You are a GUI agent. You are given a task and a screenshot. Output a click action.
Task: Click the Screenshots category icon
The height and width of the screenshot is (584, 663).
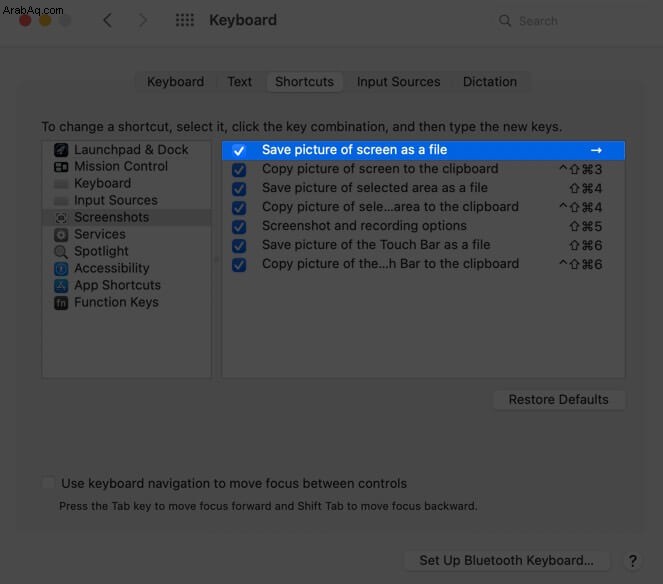pyautogui.click(x=61, y=217)
